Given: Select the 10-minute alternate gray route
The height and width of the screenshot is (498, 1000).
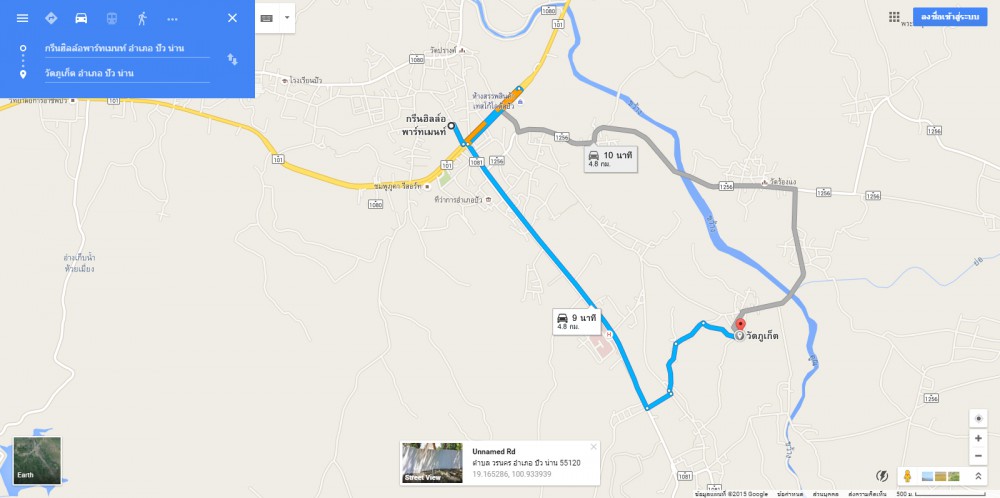Looking at the screenshot, I should click(611, 159).
